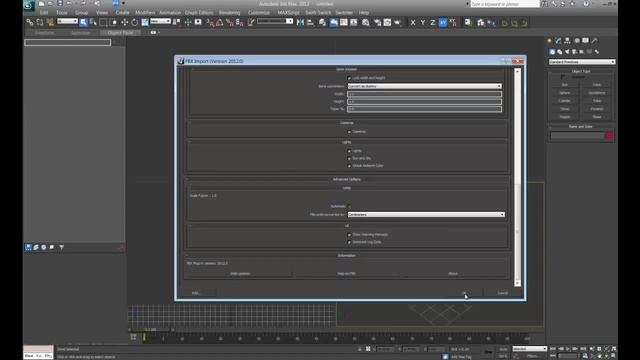Click the Web updates button

pos(240,273)
